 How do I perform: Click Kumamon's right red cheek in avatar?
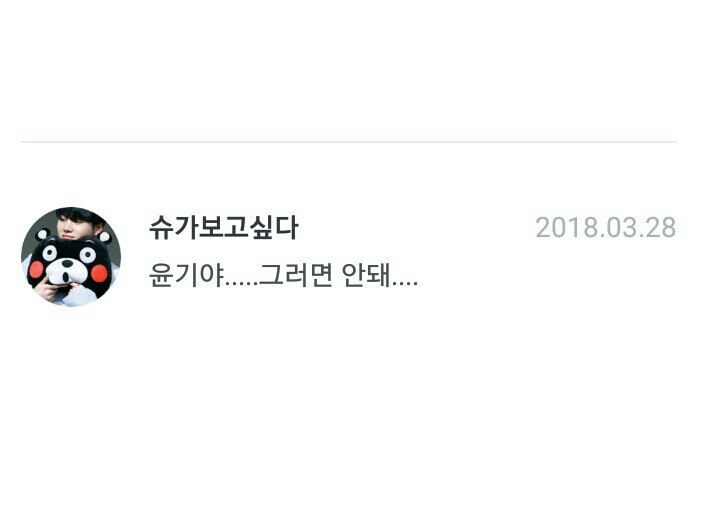[99, 273]
